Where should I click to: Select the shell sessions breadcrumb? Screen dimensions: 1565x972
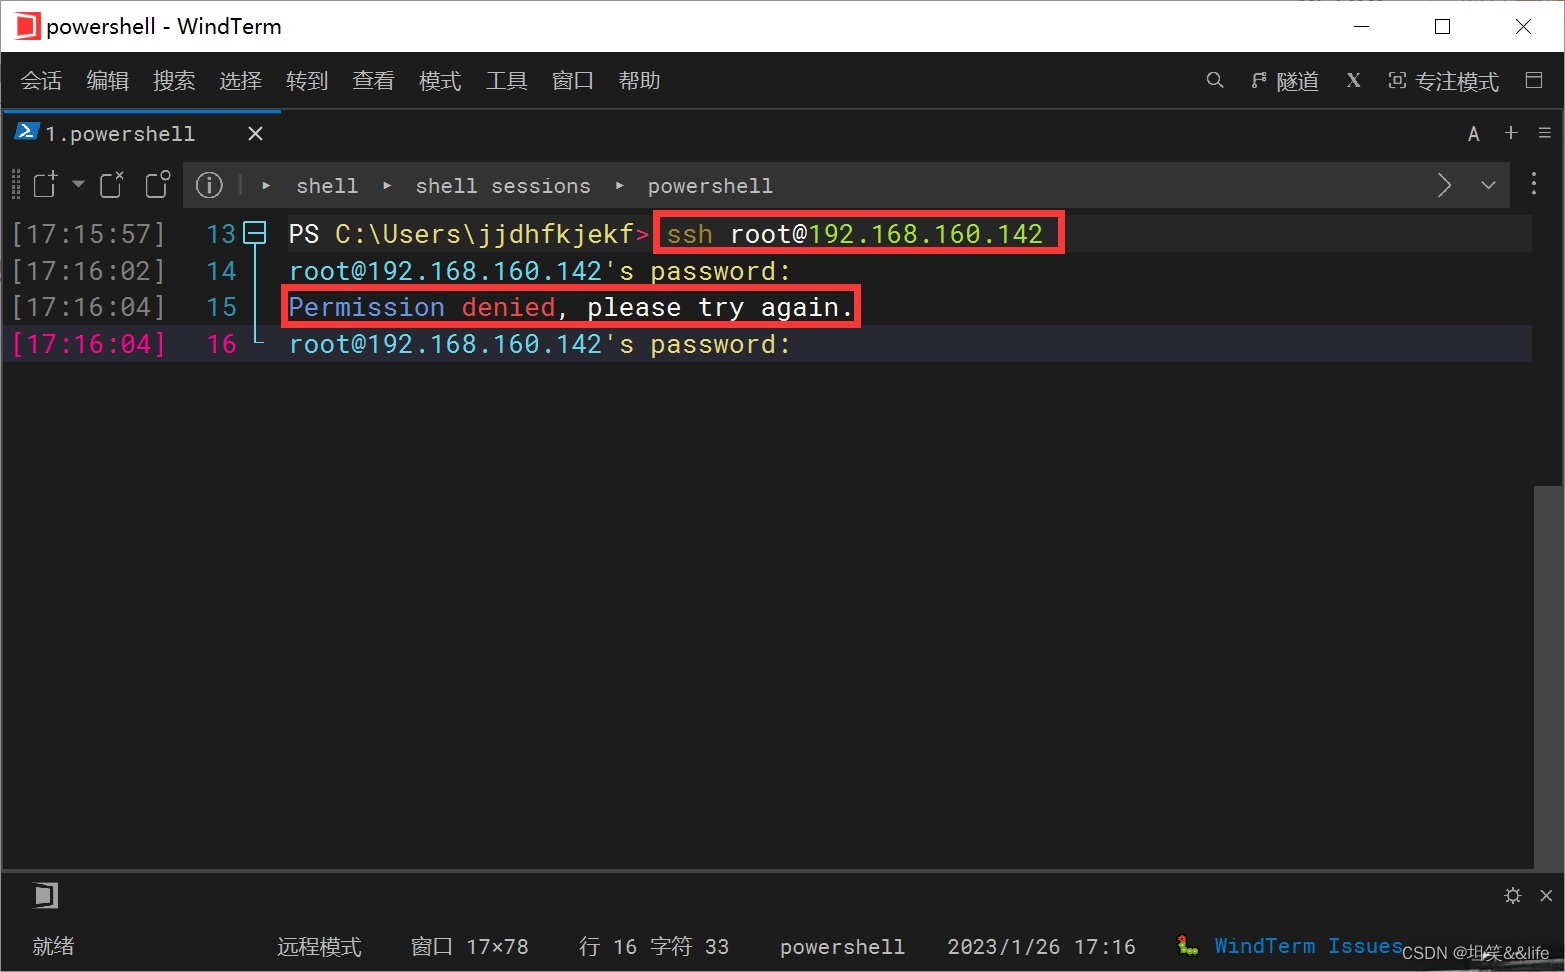pos(503,186)
